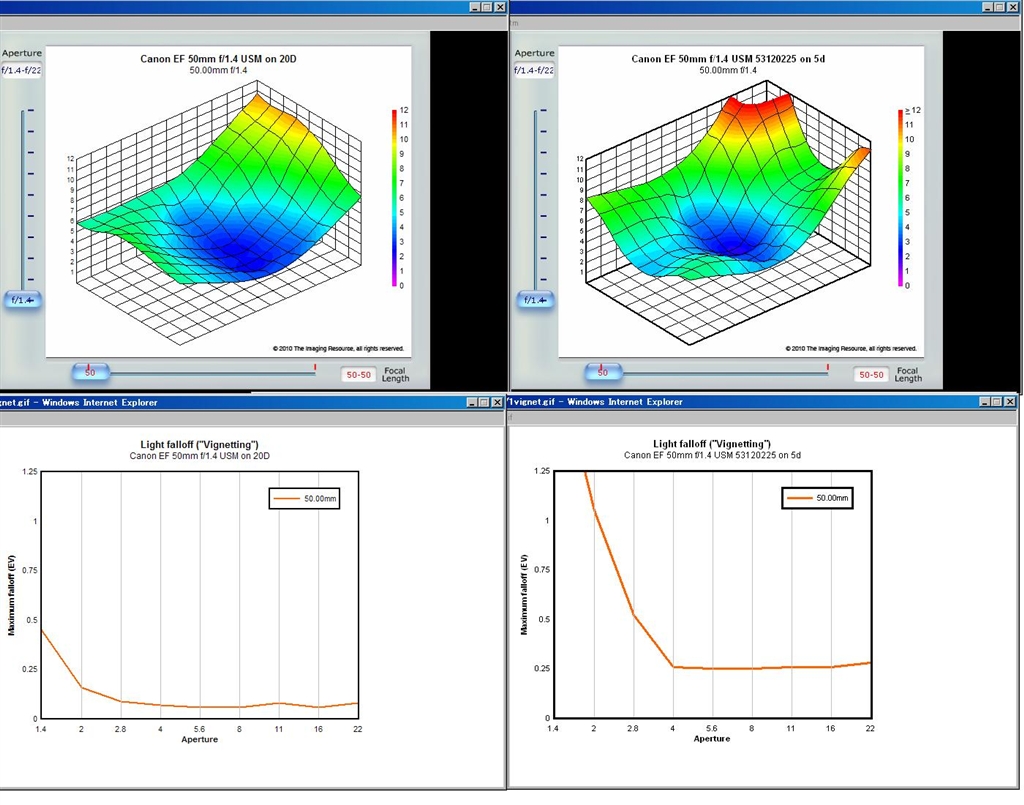The width and height of the screenshot is (1024, 805).
Task: Maximize the 5d surface chart window
Action: [x=1000, y=7]
